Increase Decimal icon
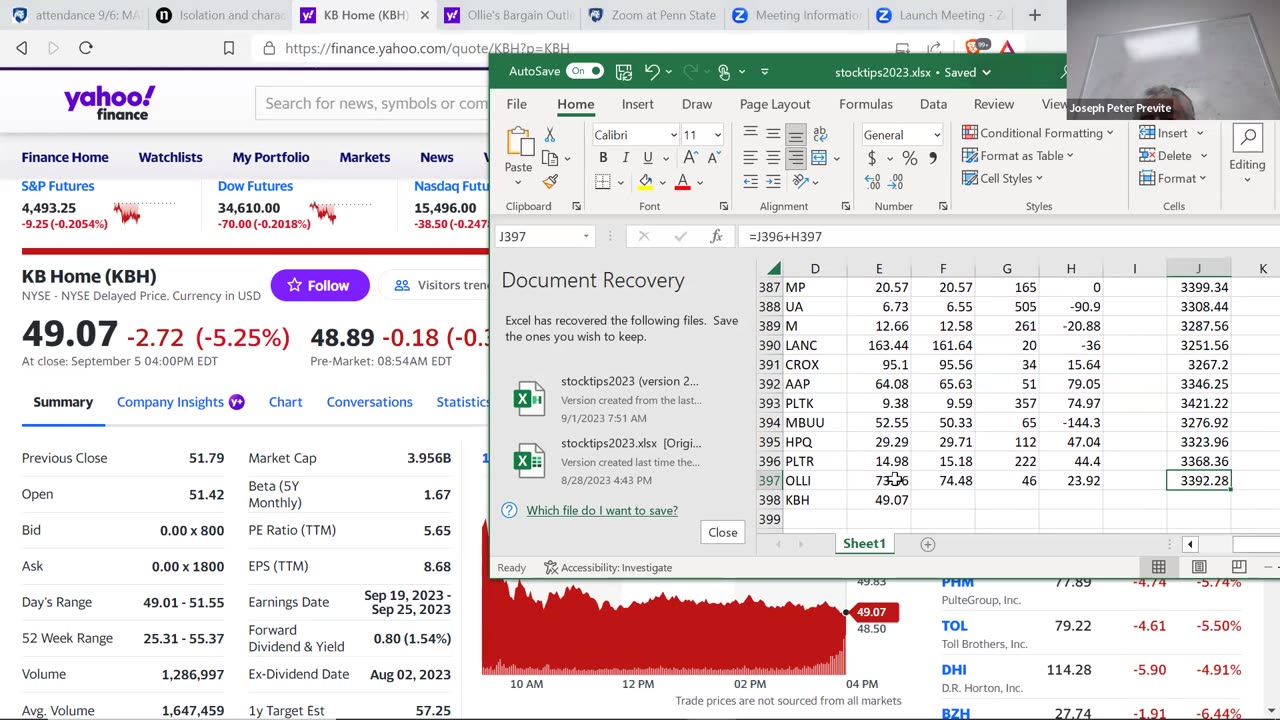1280x720 pixels. pyautogui.click(x=872, y=182)
